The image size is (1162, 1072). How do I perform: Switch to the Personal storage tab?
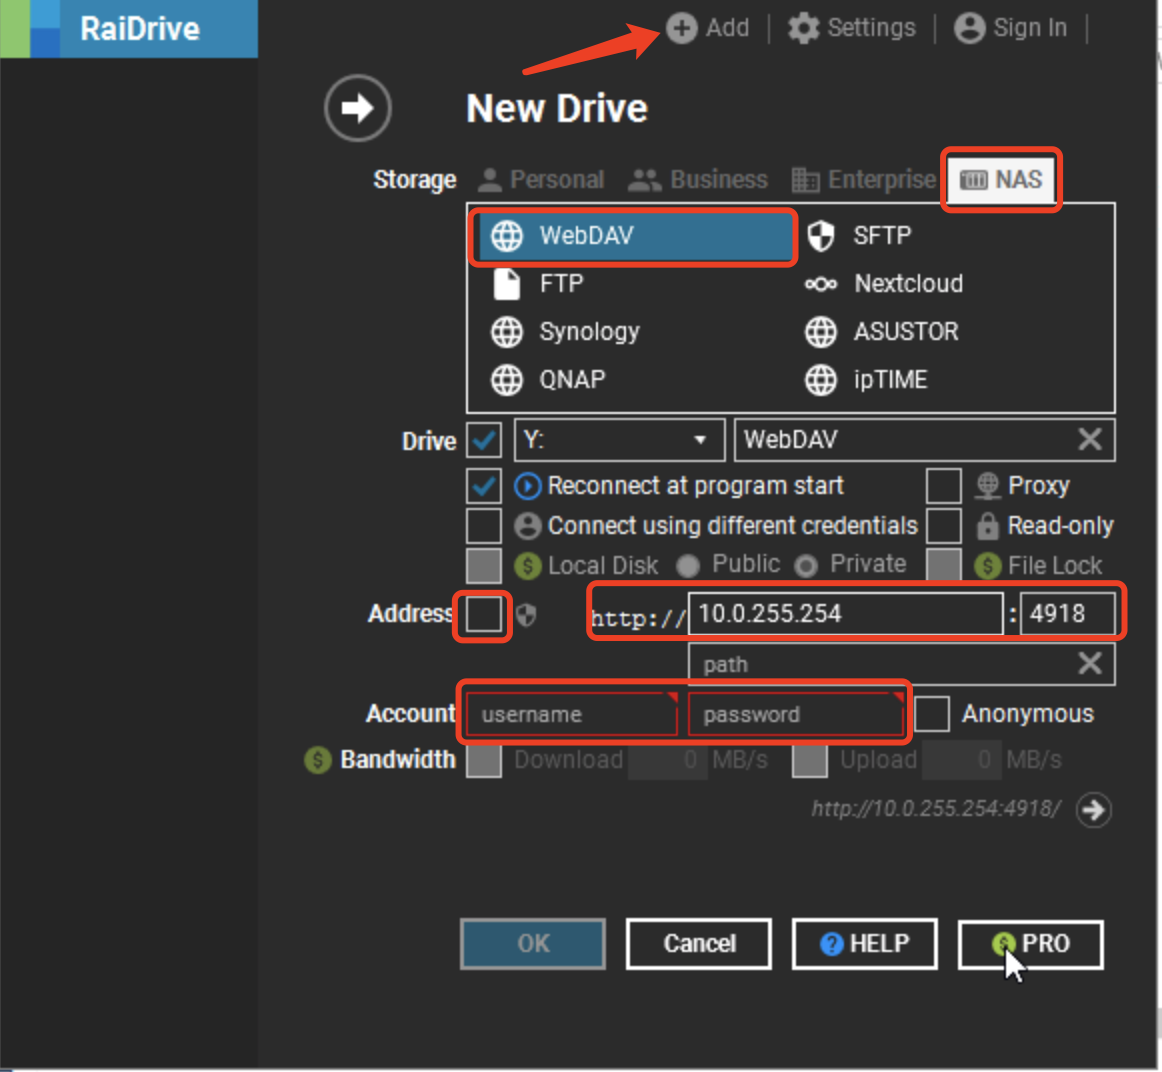point(541,179)
